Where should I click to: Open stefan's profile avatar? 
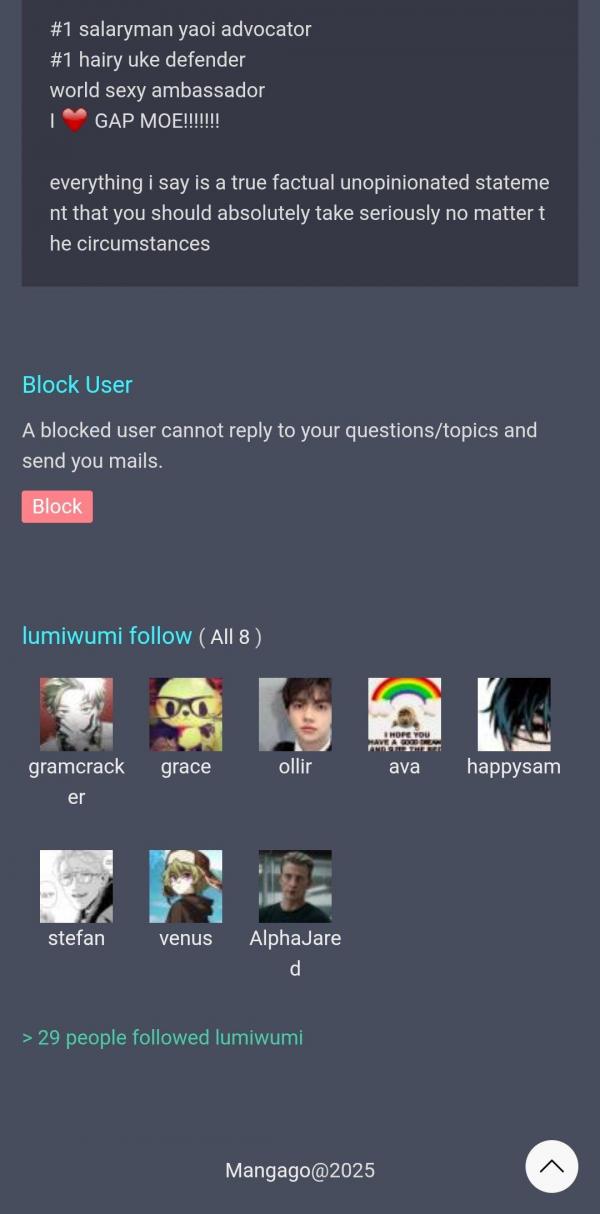[76, 886]
